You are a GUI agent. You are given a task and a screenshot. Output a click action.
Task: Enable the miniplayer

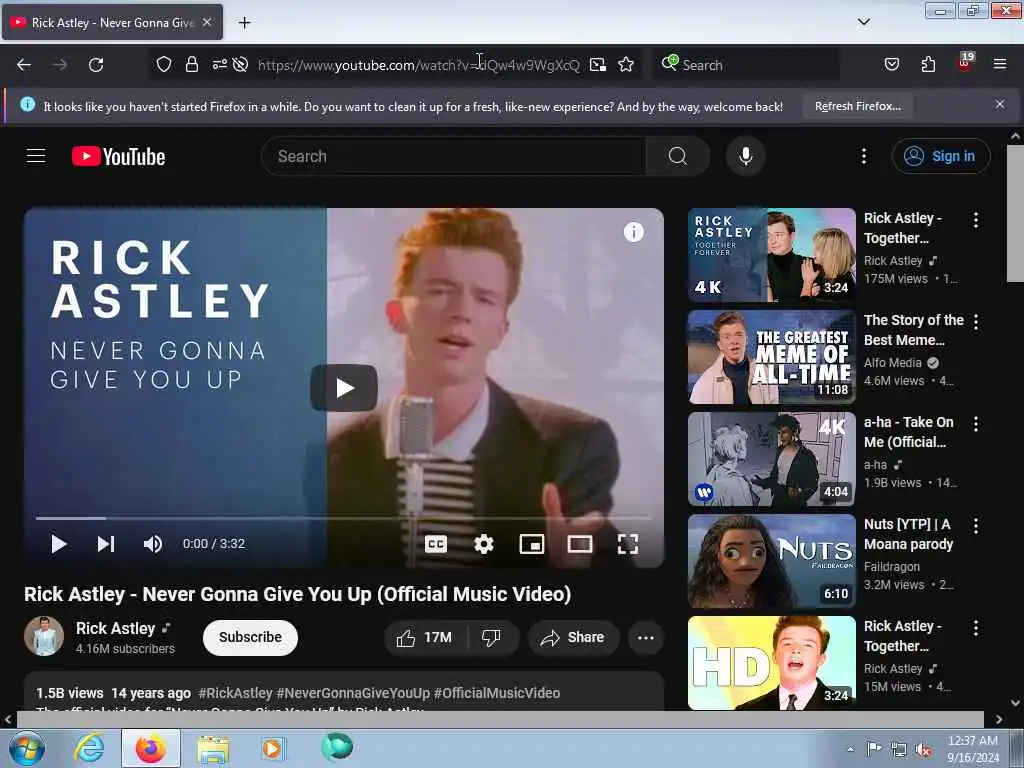532,544
